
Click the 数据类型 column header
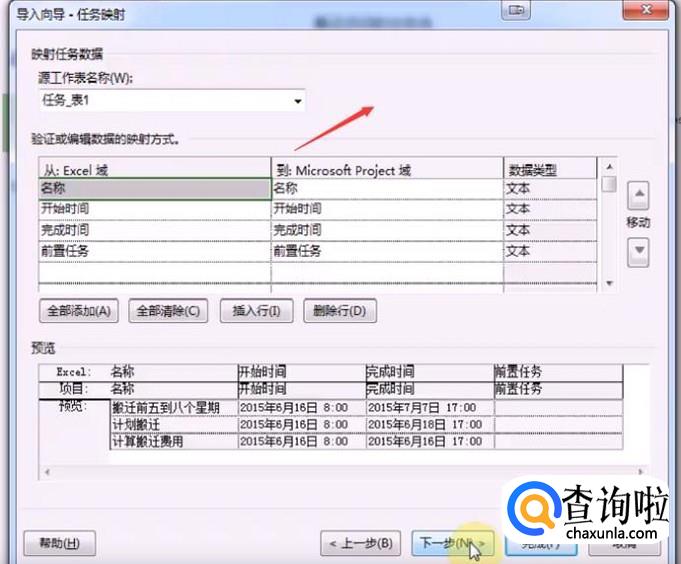pyautogui.click(x=550, y=168)
